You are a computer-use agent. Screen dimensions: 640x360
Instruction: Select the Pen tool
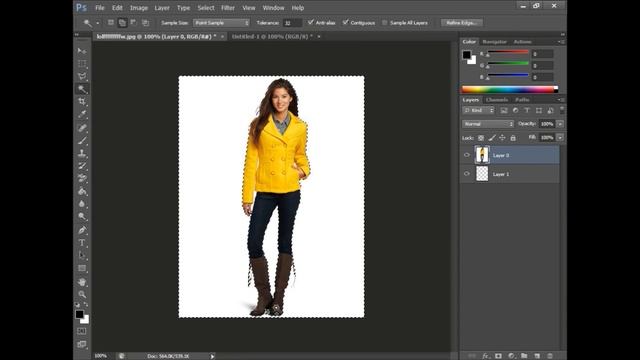click(82, 230)
